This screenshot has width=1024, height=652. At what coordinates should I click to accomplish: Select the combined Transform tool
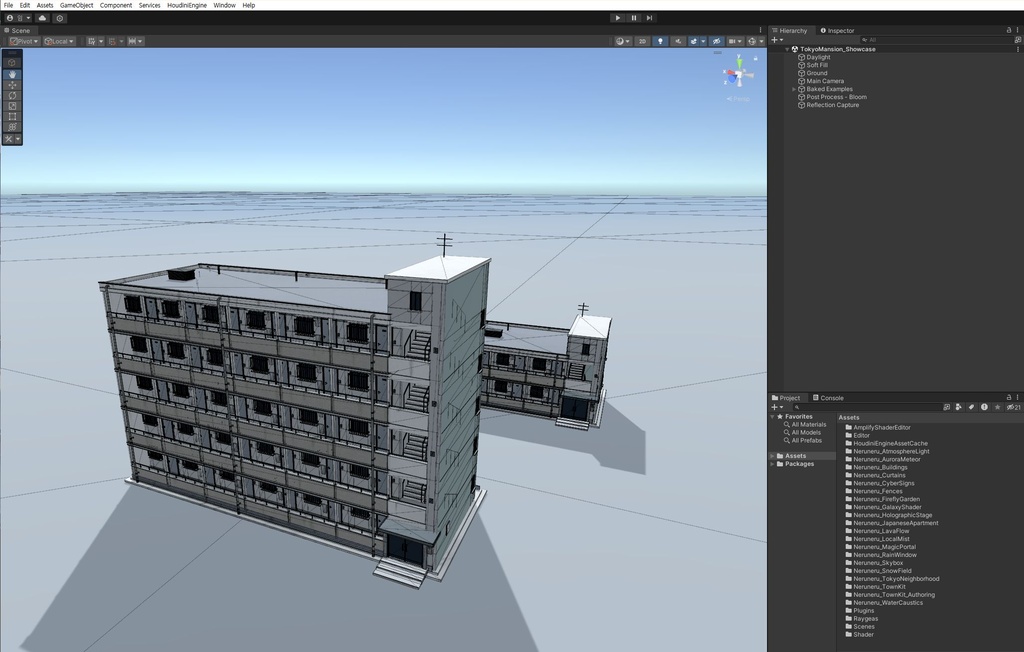click(12, 127)
